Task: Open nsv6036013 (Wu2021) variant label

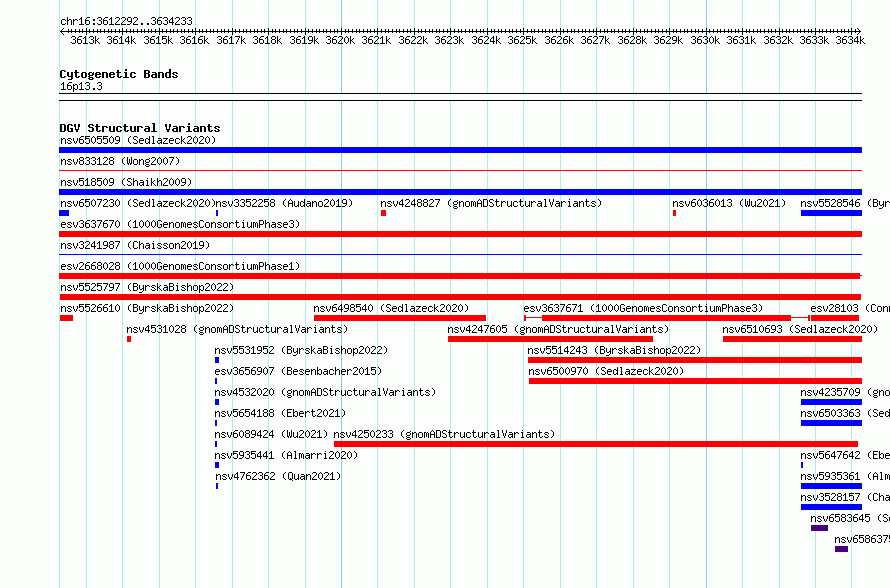Action: click(x=729, y=203)
